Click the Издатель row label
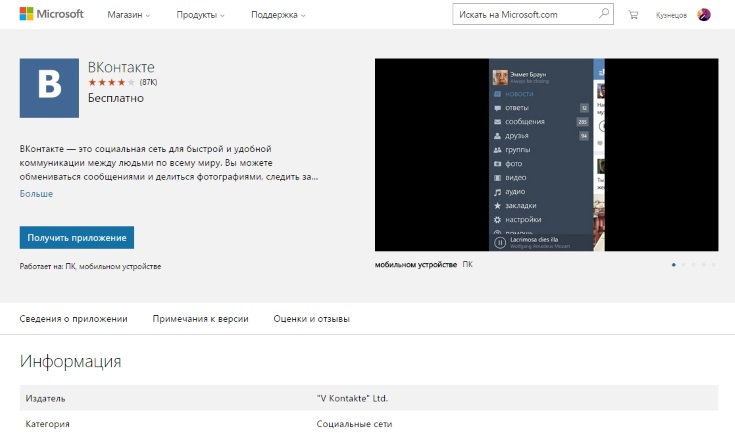The height and width of the screenshot is (433, 735). [45, 398]
